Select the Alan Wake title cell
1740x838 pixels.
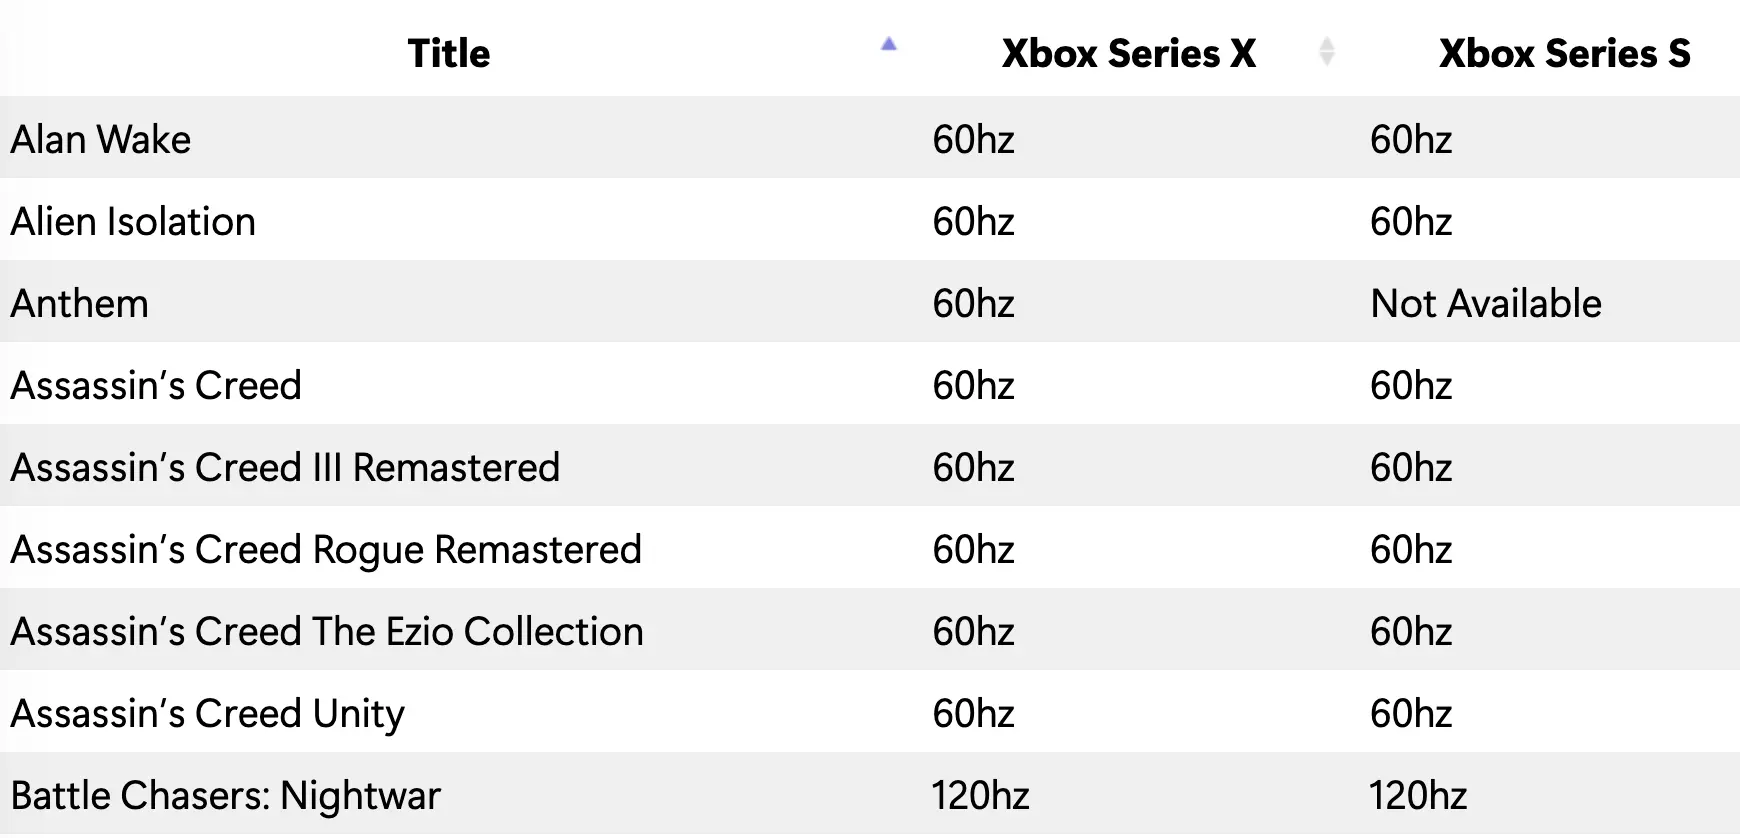pyautogui.click(x=101, y=140)
